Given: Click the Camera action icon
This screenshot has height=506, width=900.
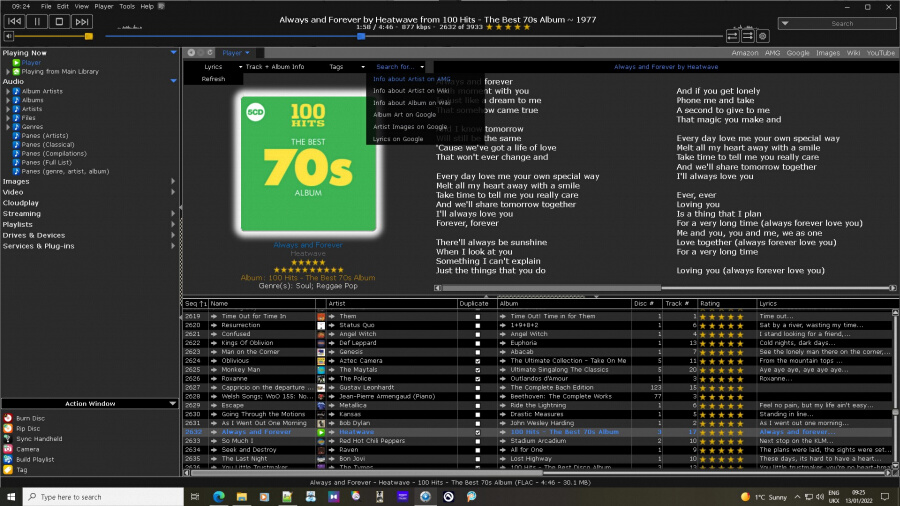Looking at the screenshot, I should pos(8,449).
